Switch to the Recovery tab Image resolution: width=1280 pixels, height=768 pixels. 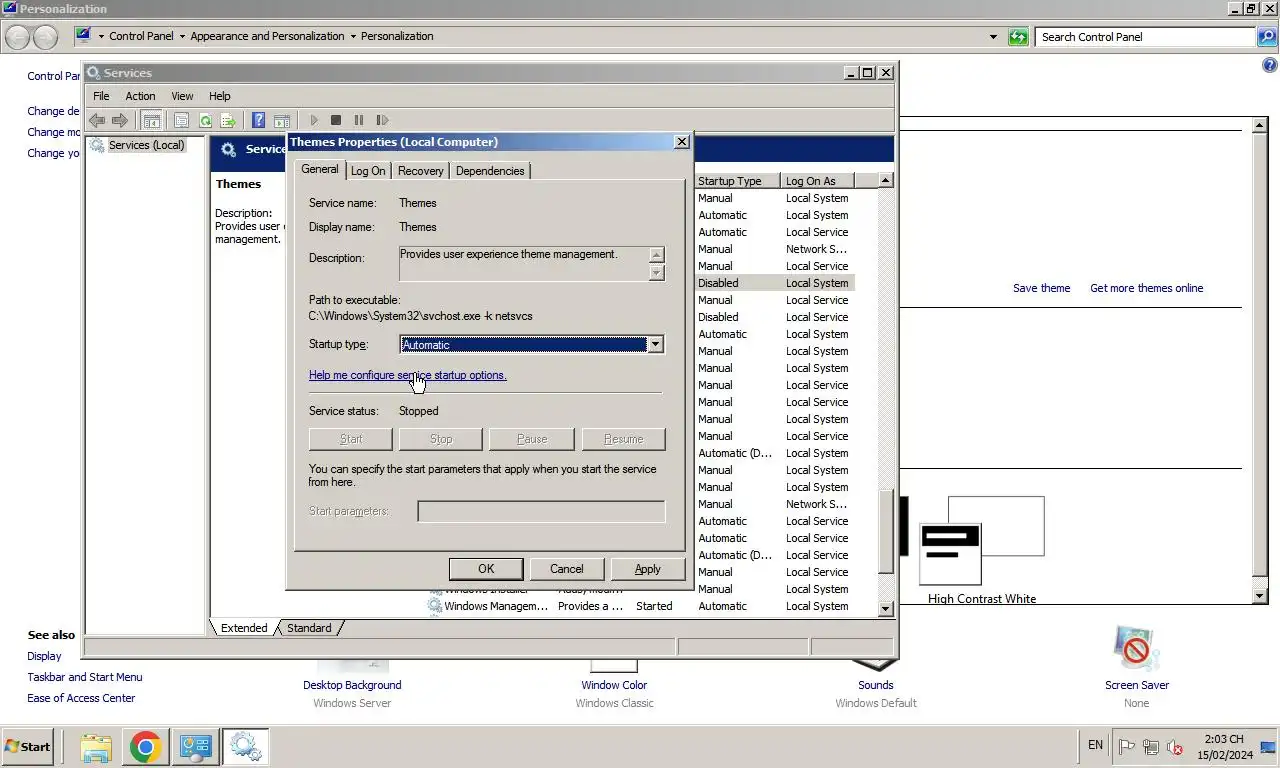(420, 171)
